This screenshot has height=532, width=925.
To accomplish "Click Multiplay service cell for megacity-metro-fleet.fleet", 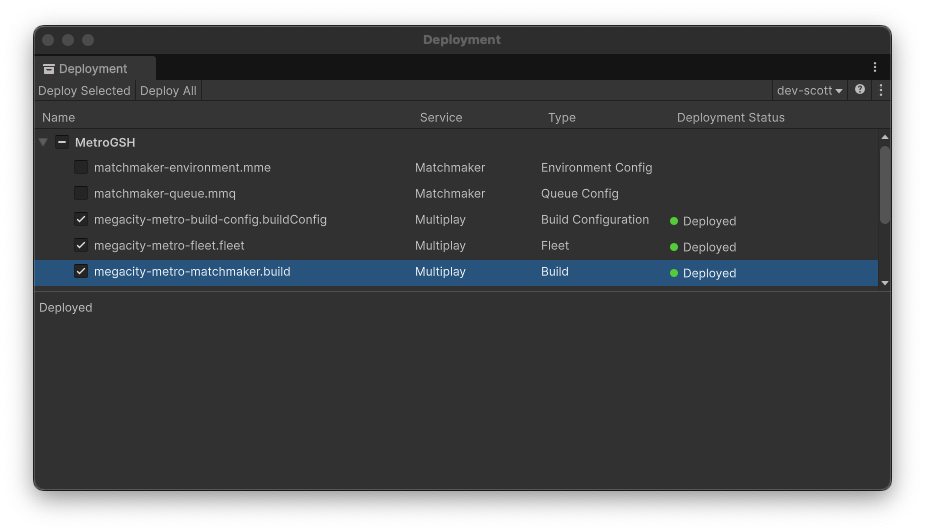I will [x=440, y=245].
